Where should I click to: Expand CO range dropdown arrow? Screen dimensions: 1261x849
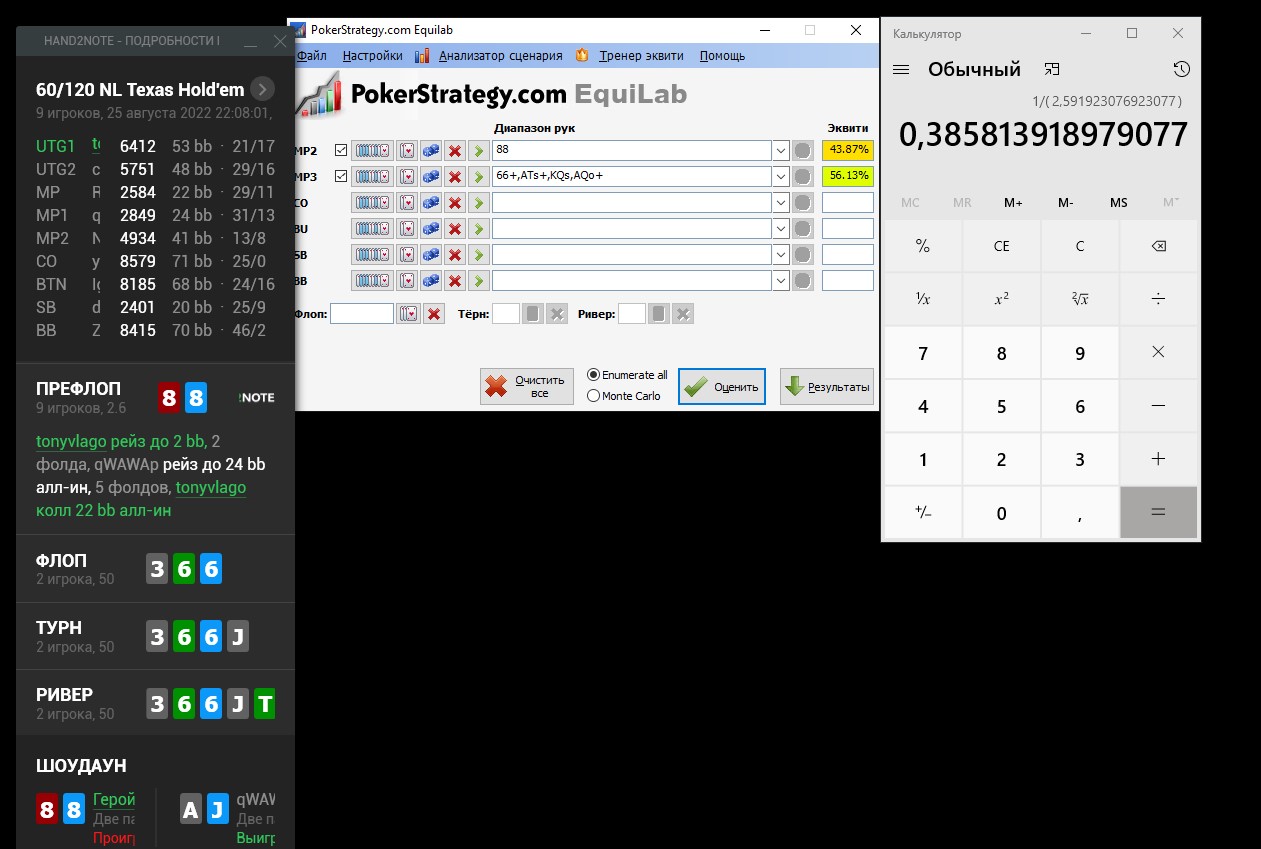point(780,202)
